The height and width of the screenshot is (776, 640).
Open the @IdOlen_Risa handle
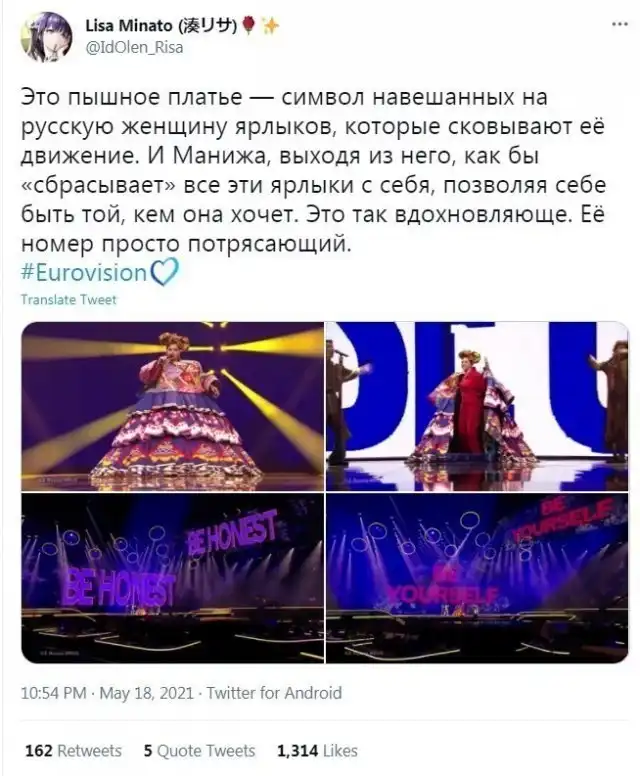134,48
